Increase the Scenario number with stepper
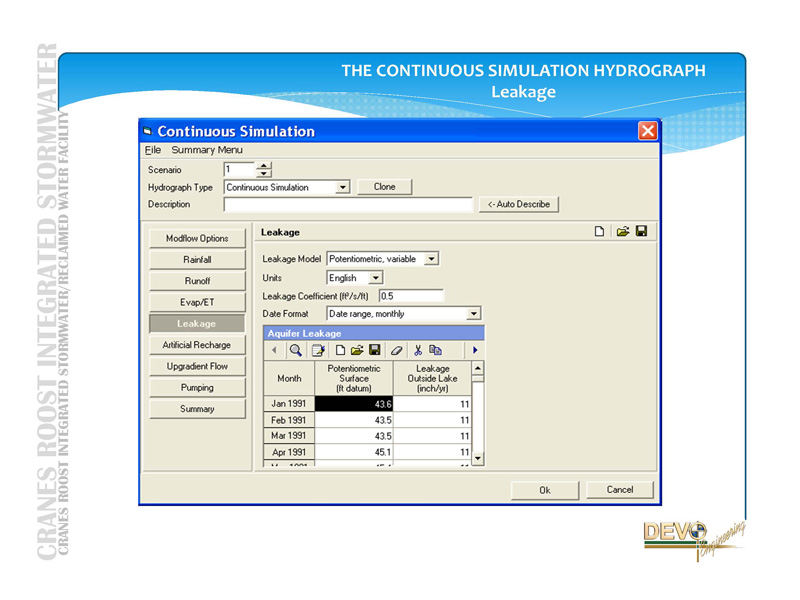This screenshot has width=800, height=600. pyautogui.click(x=264, y=165)
